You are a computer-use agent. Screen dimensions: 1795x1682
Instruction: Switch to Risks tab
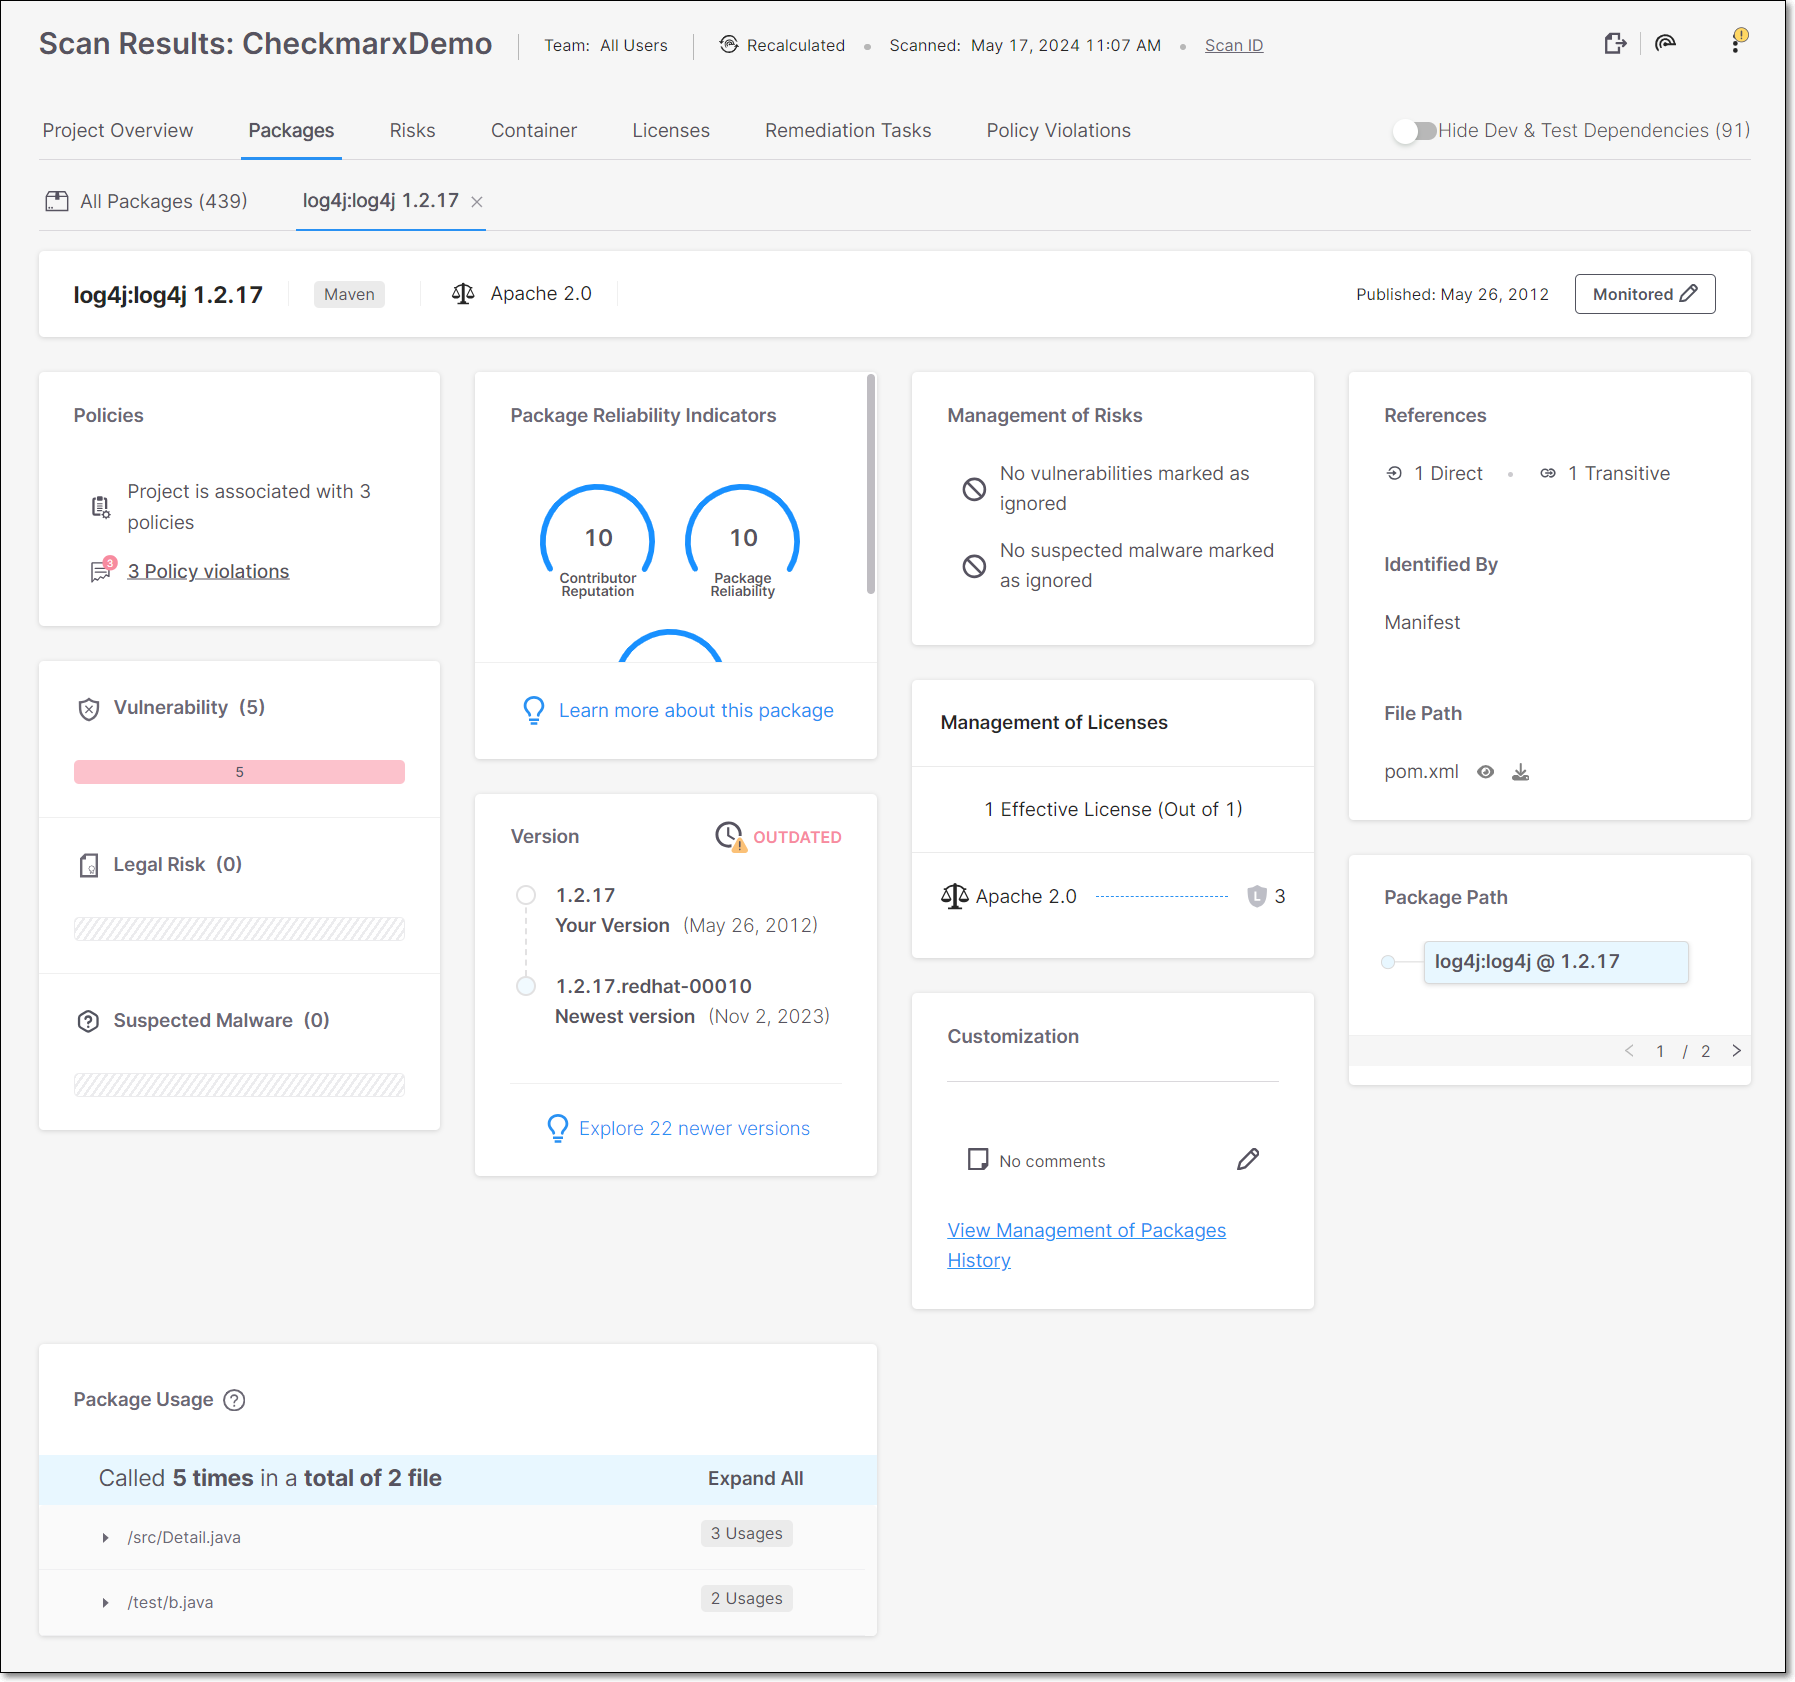[x=412, y=131]
